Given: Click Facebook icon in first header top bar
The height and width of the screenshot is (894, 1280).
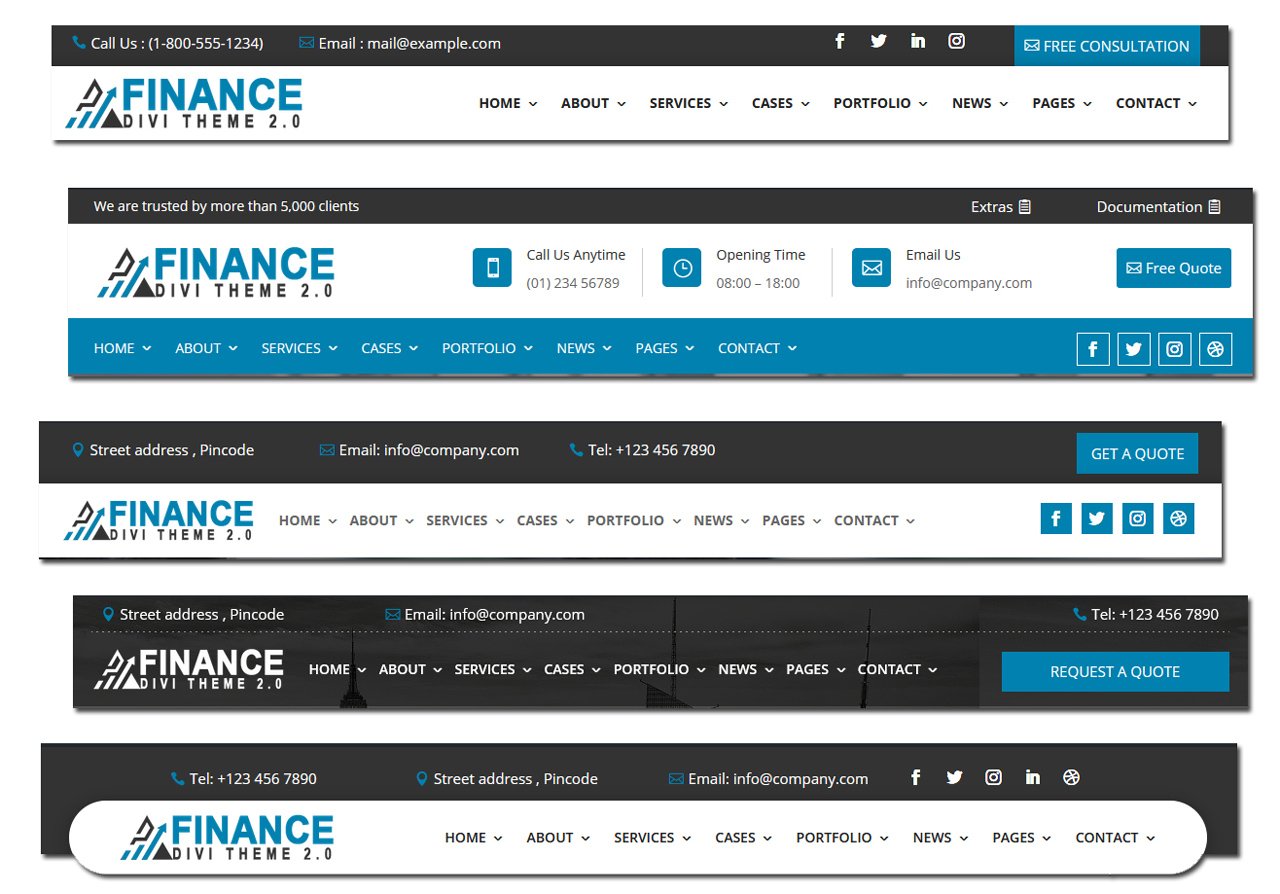Looking at the screenshot, I should 840,41.
